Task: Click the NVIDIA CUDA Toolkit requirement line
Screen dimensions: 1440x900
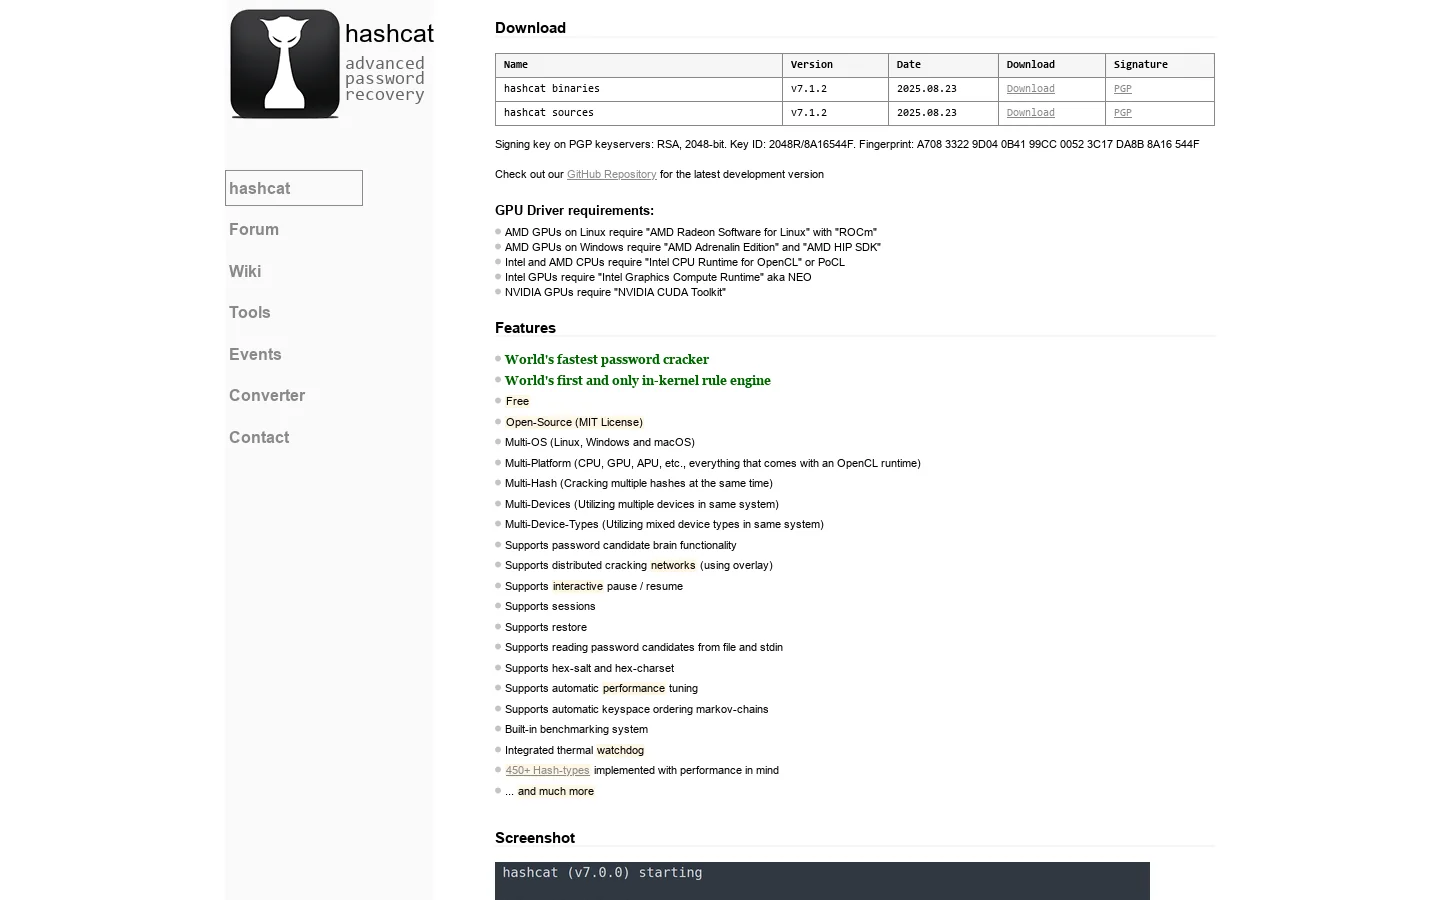Action: 615,292
